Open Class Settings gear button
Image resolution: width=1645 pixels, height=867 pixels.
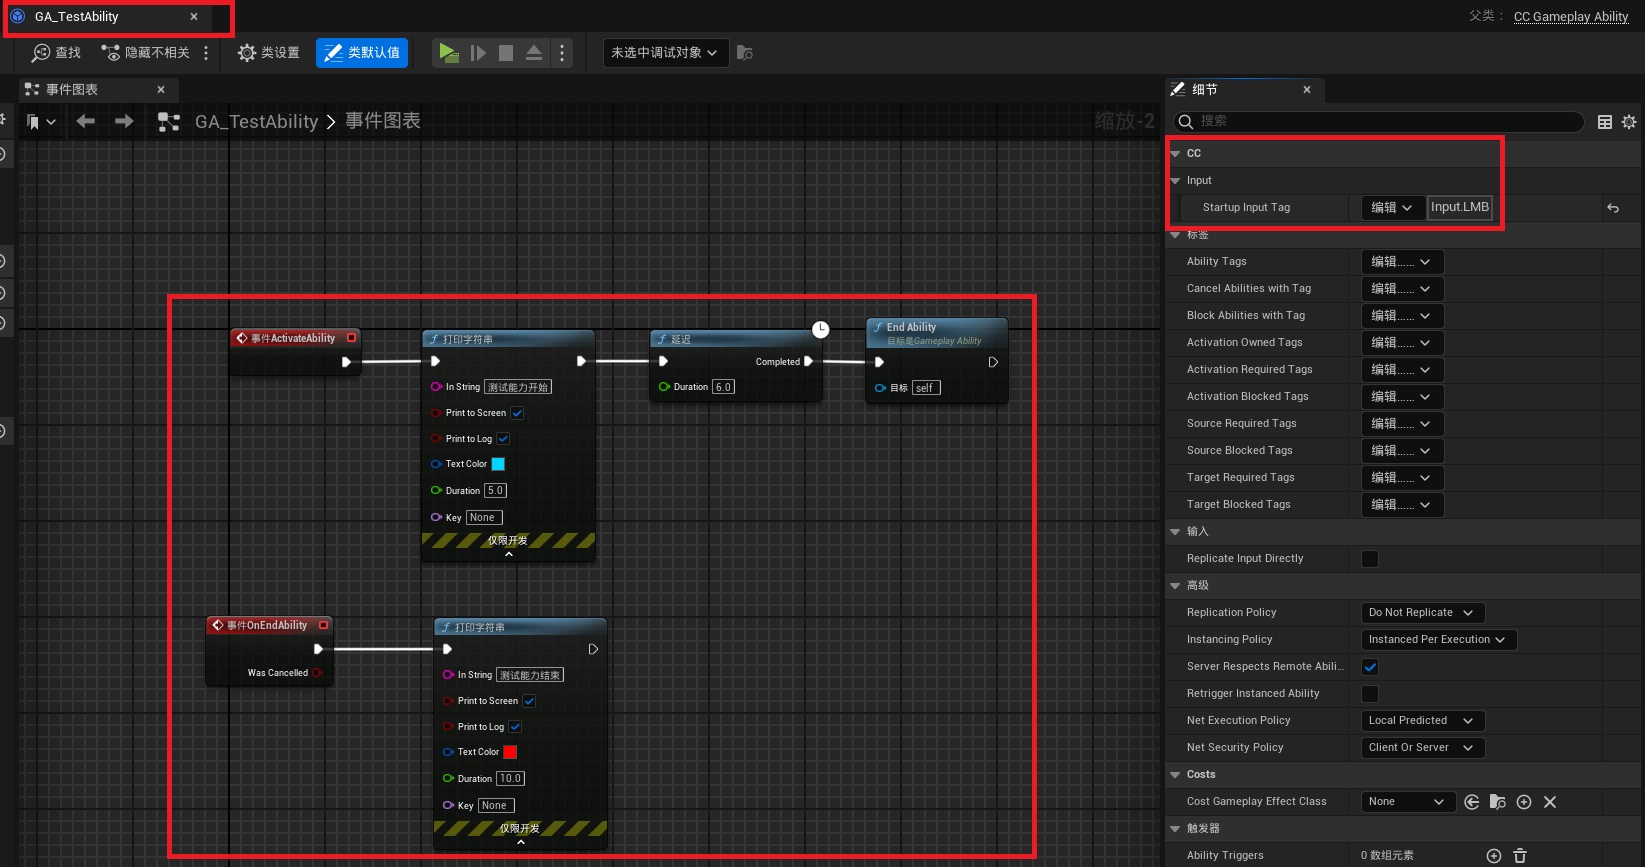point(268,53)
